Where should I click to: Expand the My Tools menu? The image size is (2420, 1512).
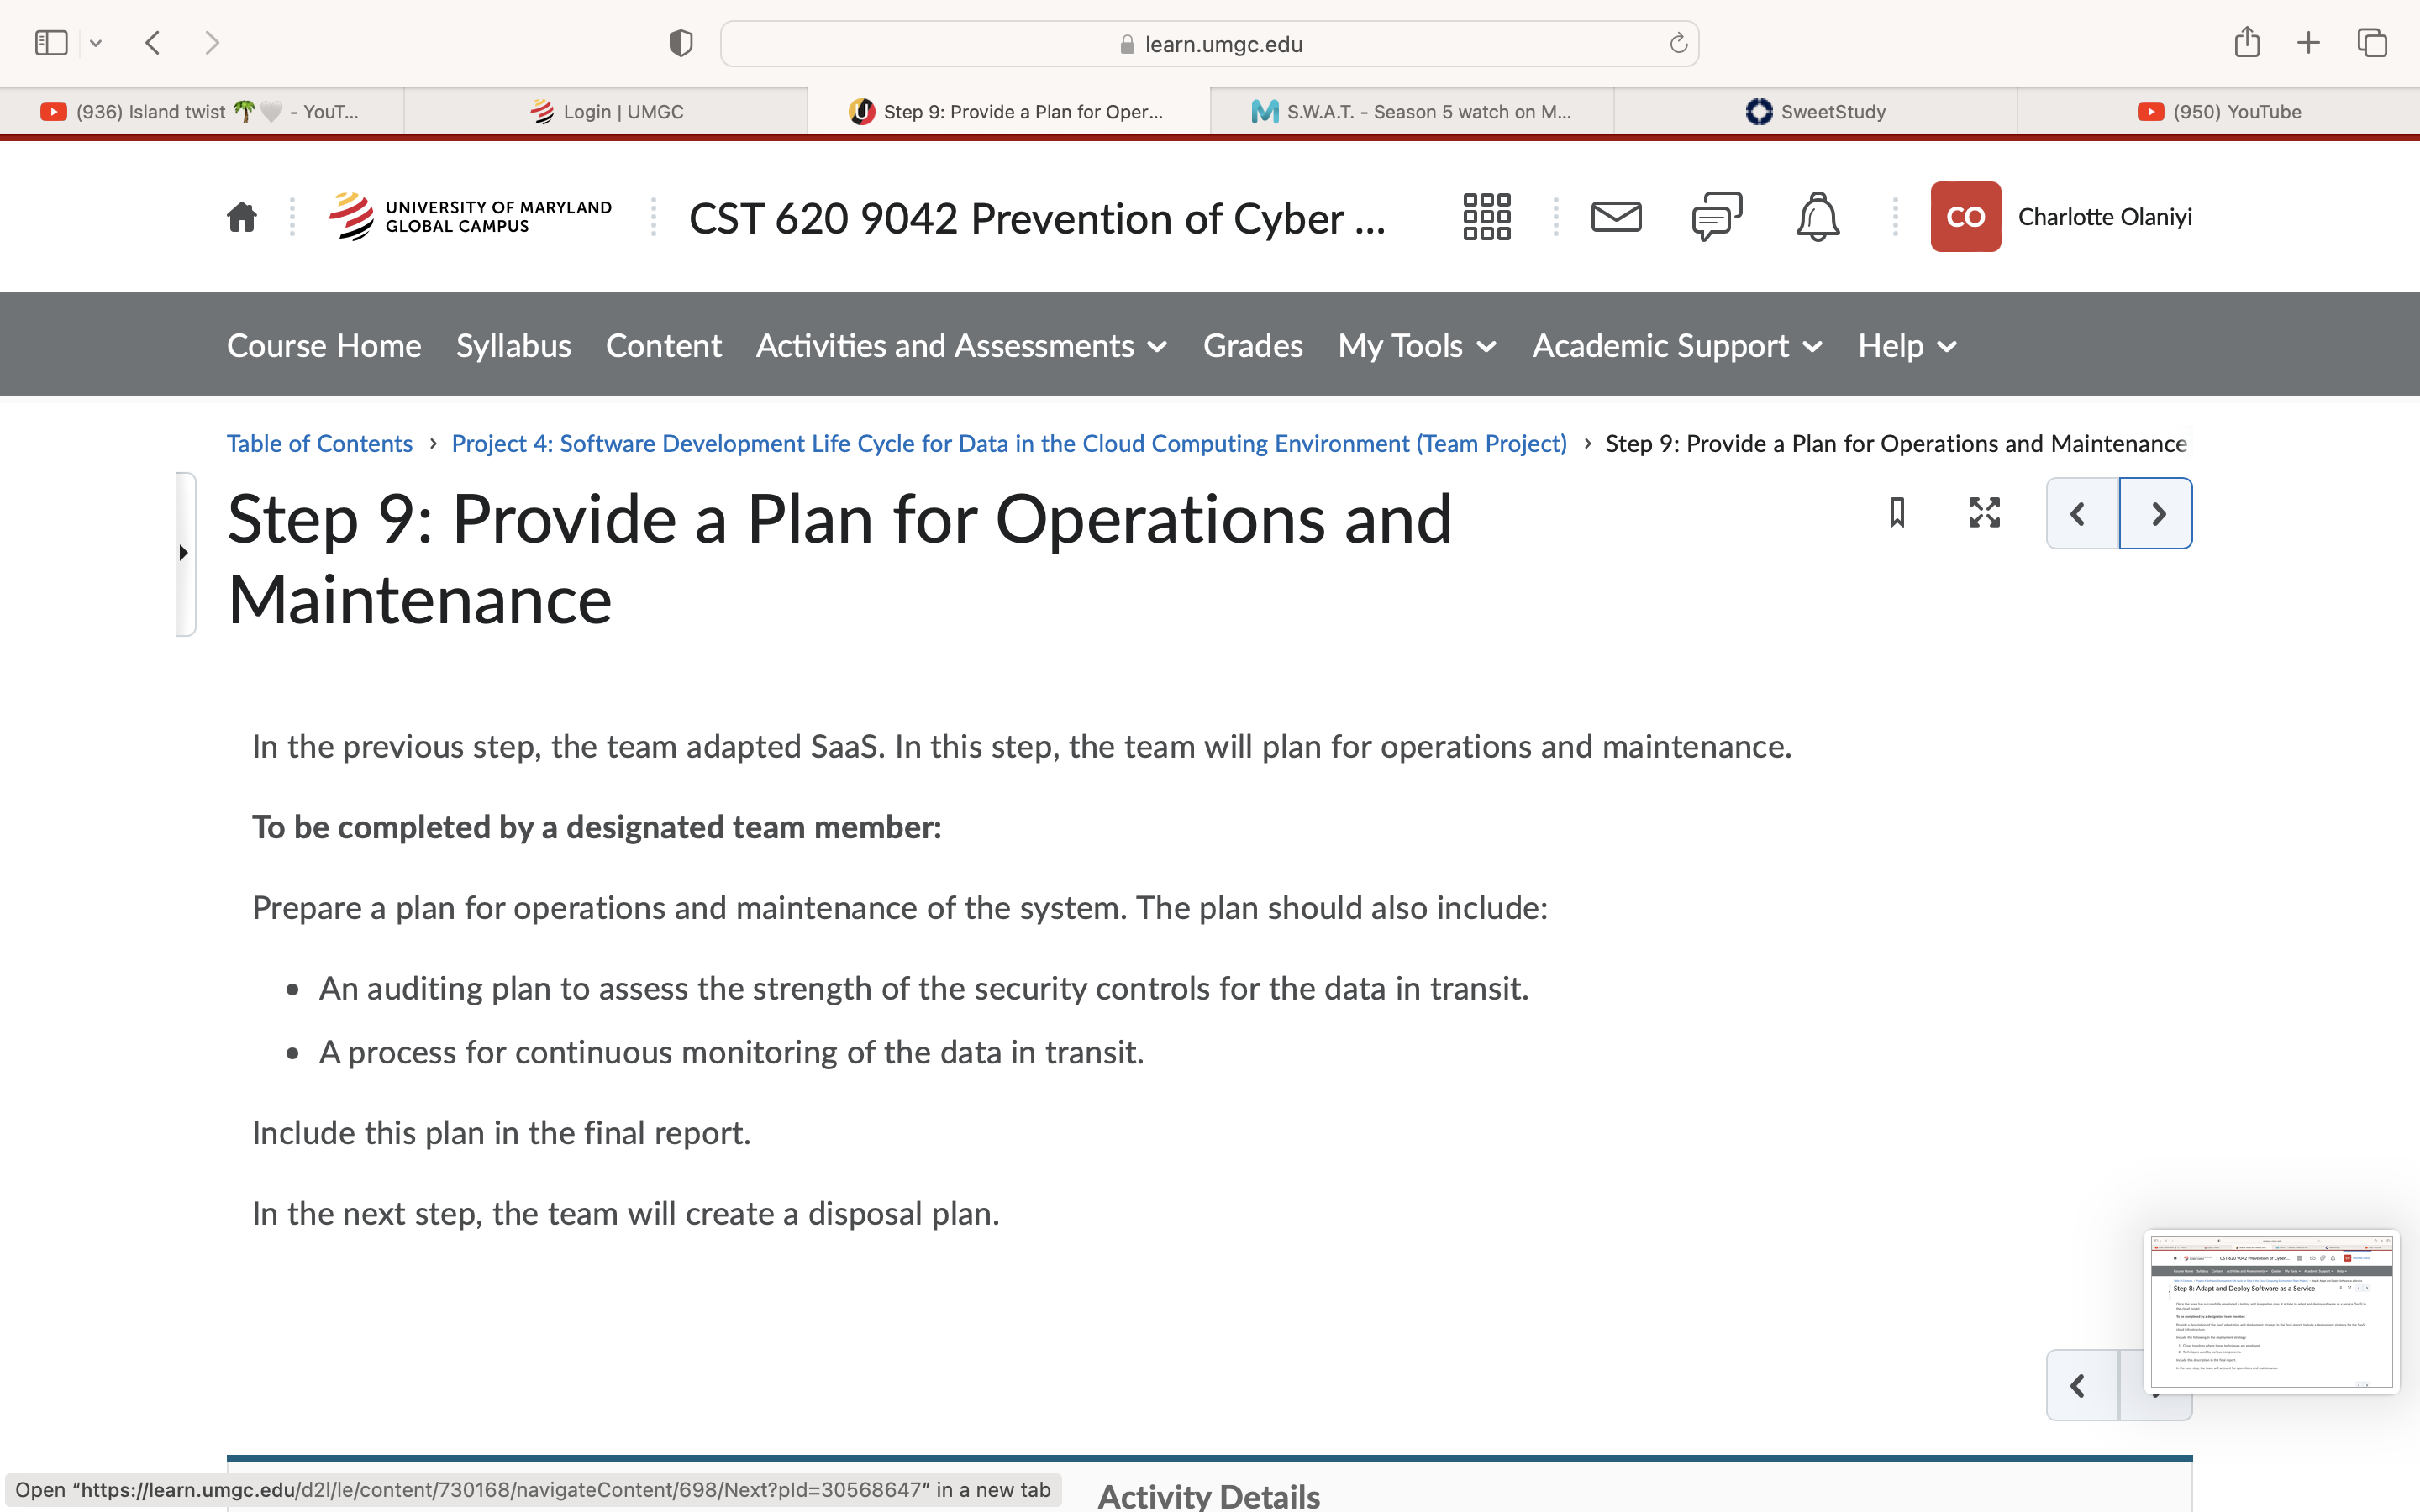tap(1417, 346)
